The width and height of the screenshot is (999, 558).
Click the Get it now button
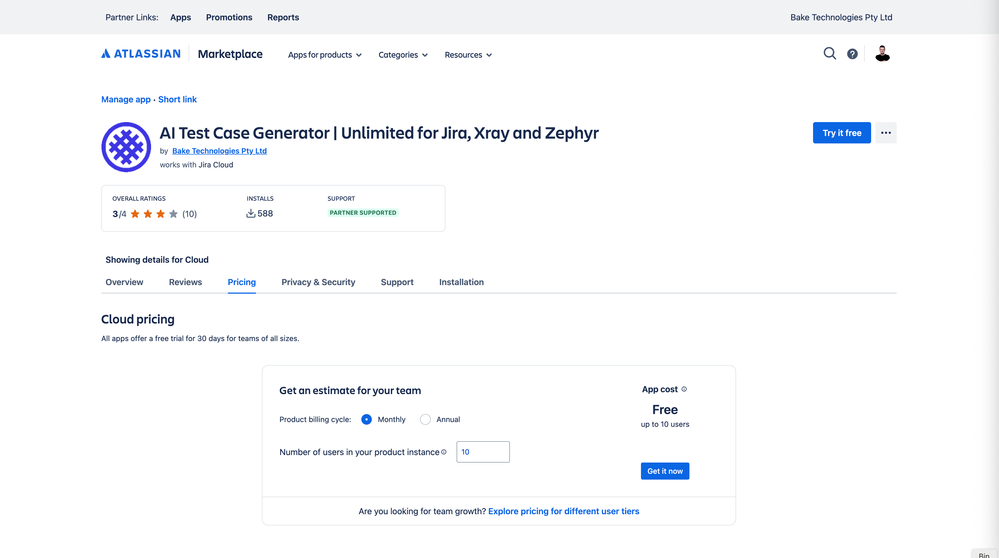[665, 471]
